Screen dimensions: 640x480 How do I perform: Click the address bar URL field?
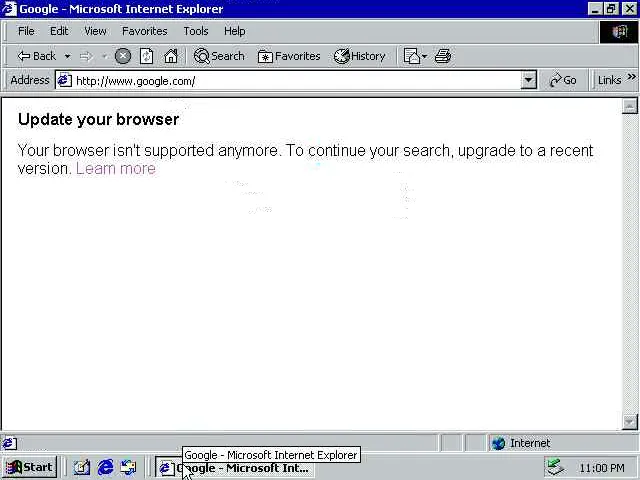pos(296,81)
